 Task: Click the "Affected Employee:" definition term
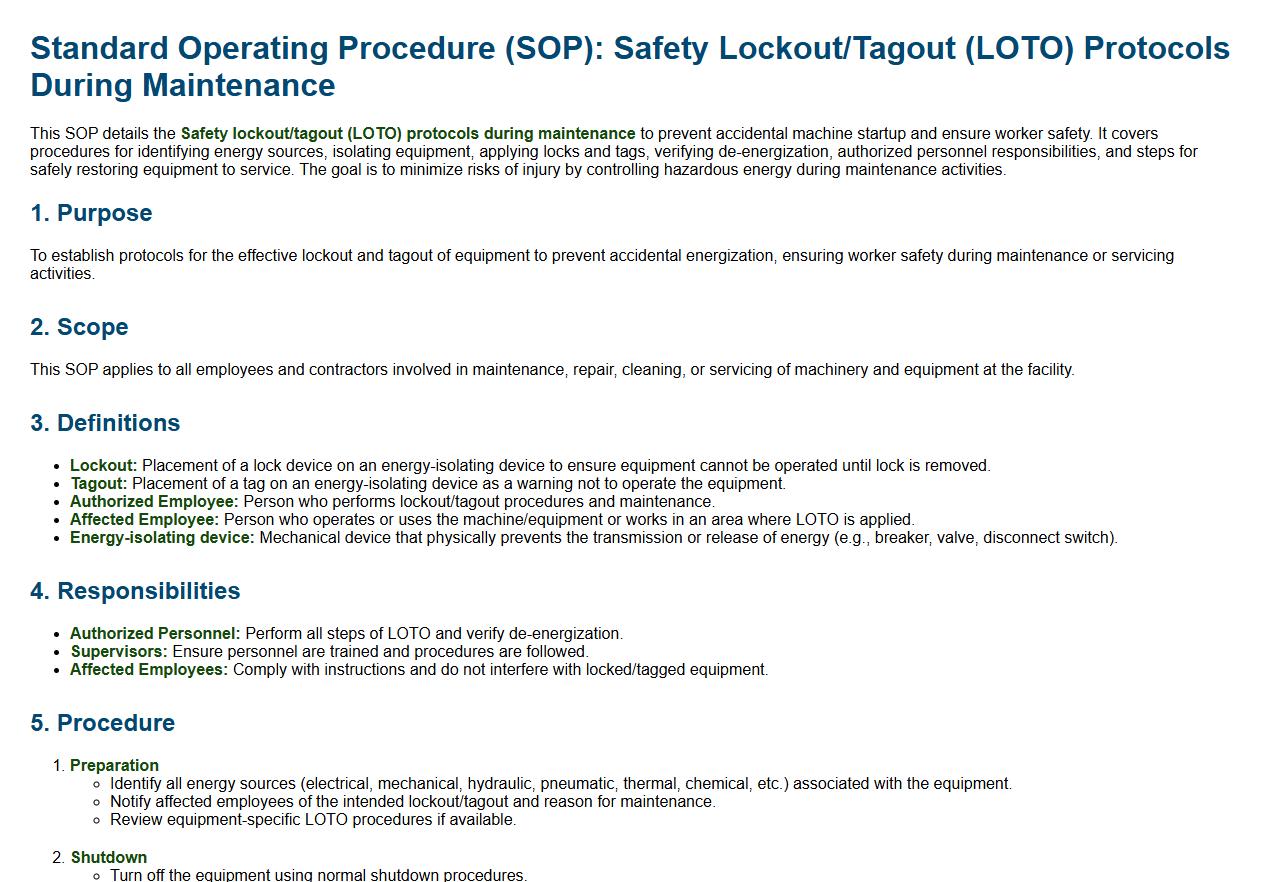click(144, 520)
